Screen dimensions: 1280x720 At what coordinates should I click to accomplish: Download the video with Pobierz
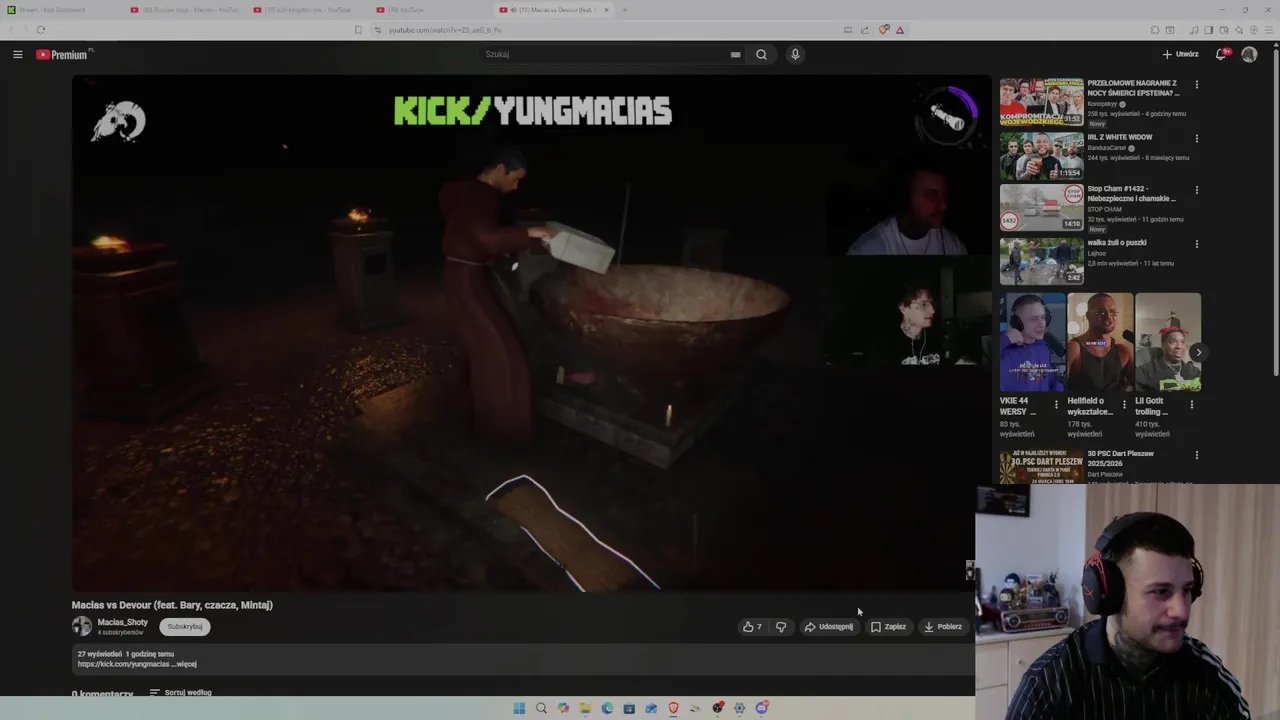click(x=943, y=627)
